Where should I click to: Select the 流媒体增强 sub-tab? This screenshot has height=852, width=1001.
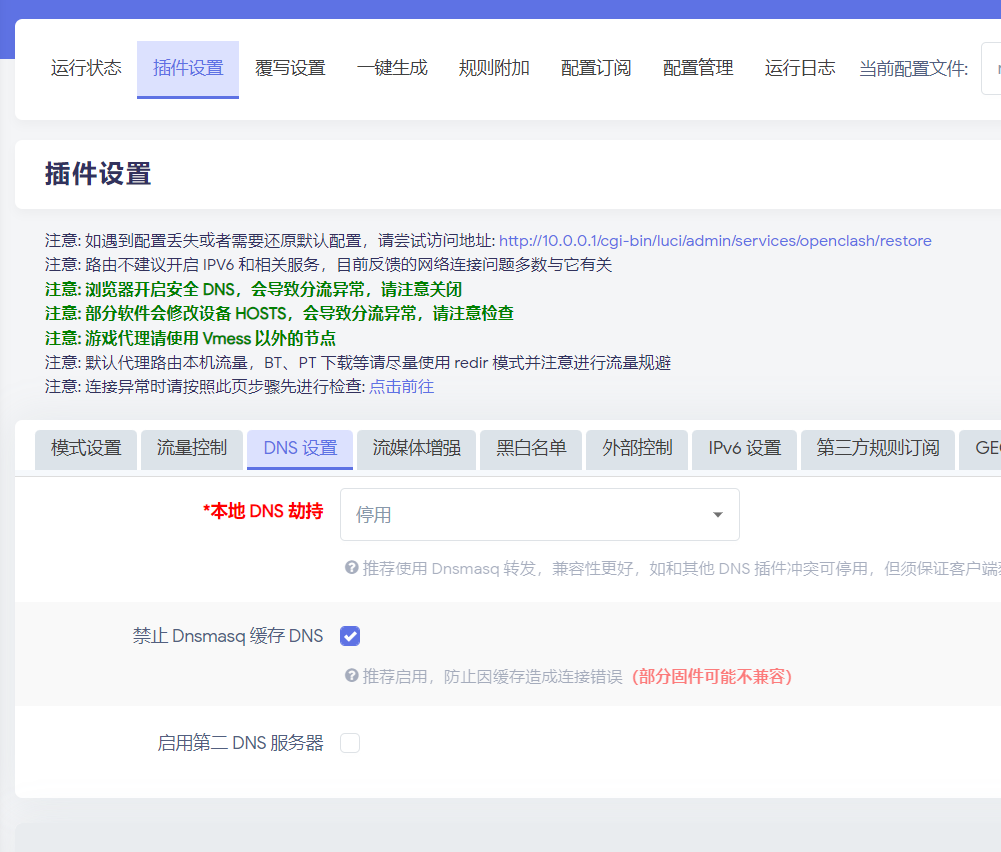click(416, 449)
